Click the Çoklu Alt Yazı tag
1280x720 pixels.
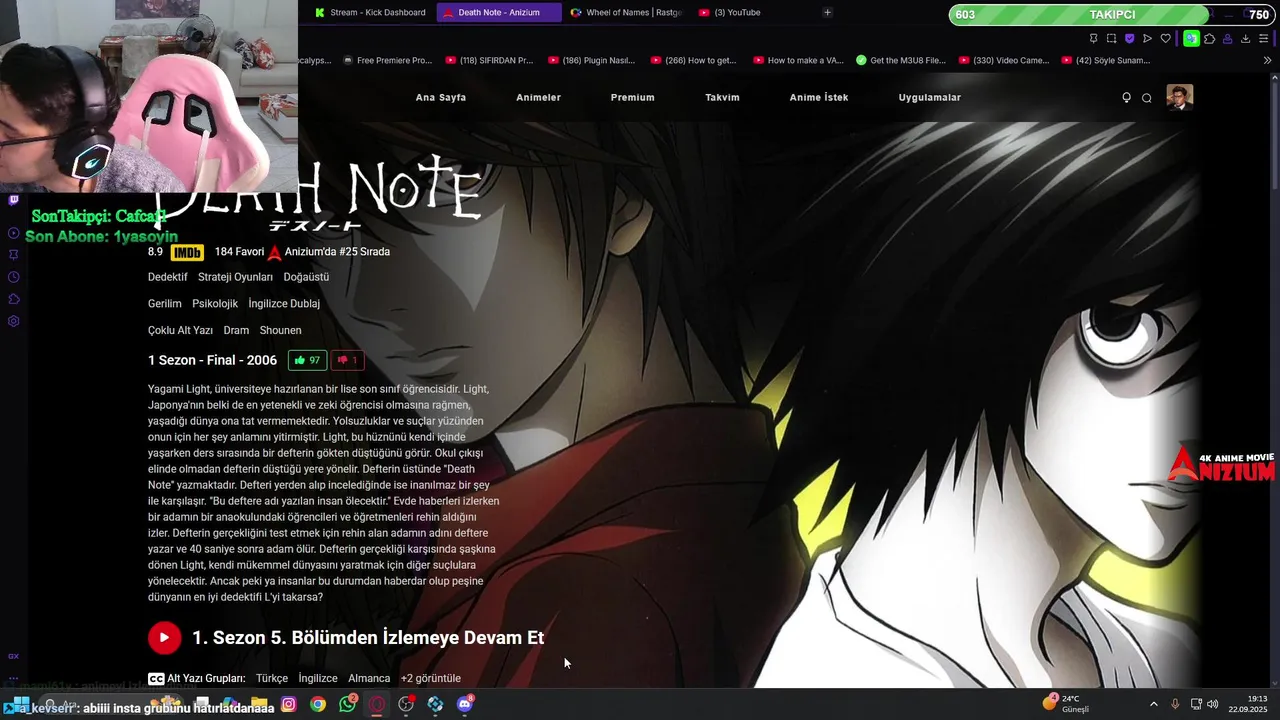(180, 330)
